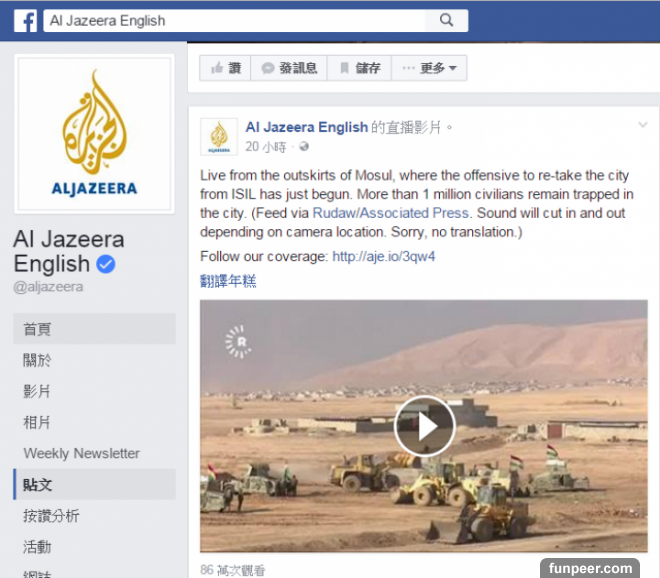Click the globe public privacy icon
This screenshot has width=660, height=578.
point(303,146)
